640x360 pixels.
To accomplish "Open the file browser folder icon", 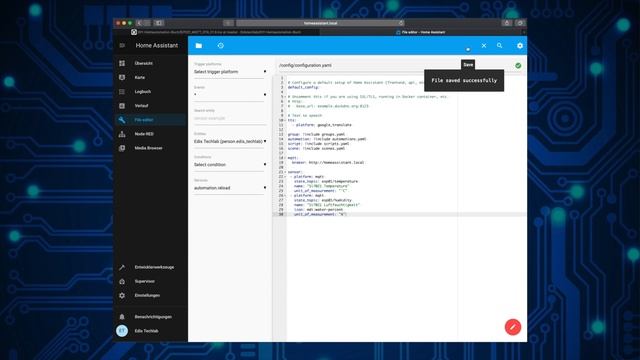I will click(199, 46).
